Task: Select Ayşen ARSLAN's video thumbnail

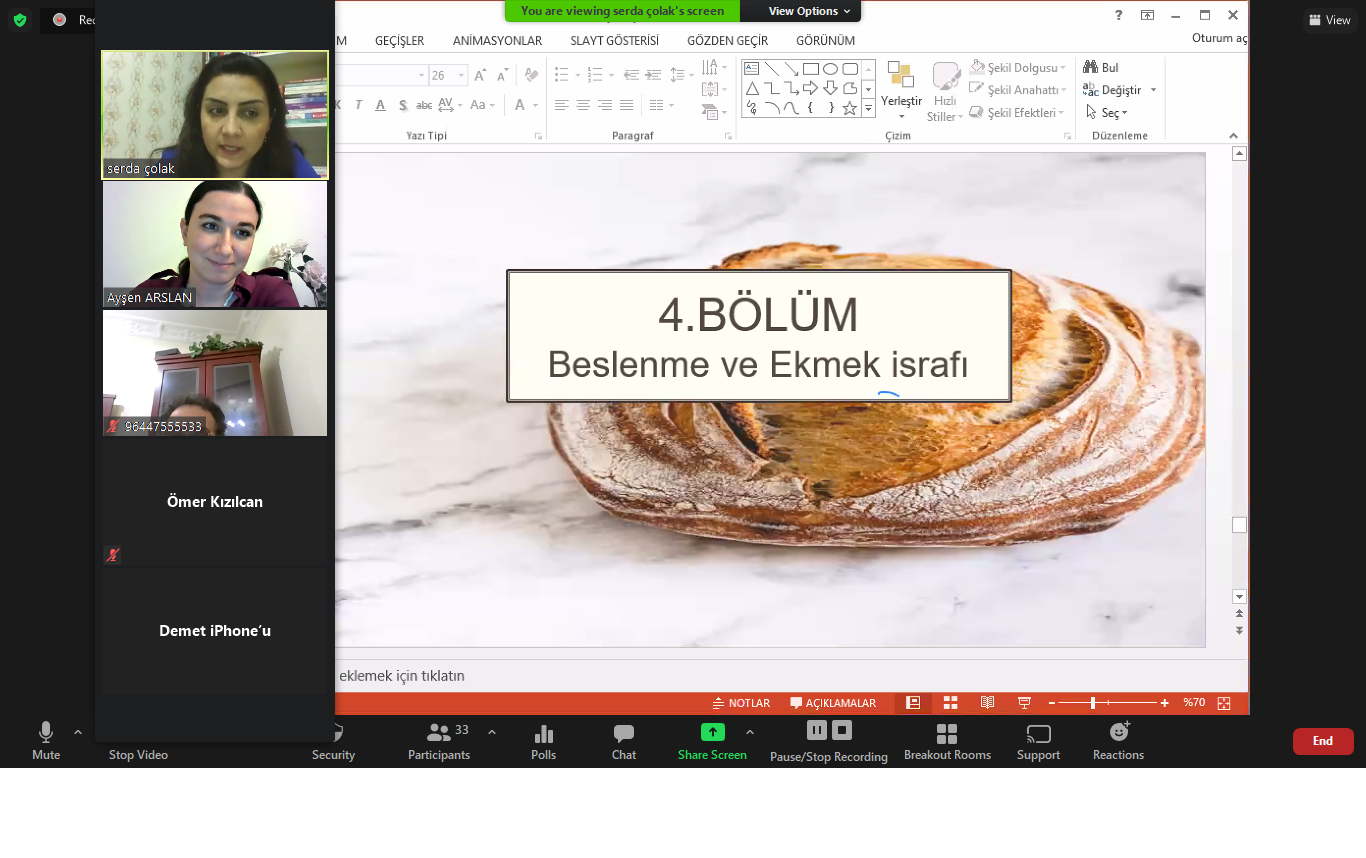Action: point(215,244)
